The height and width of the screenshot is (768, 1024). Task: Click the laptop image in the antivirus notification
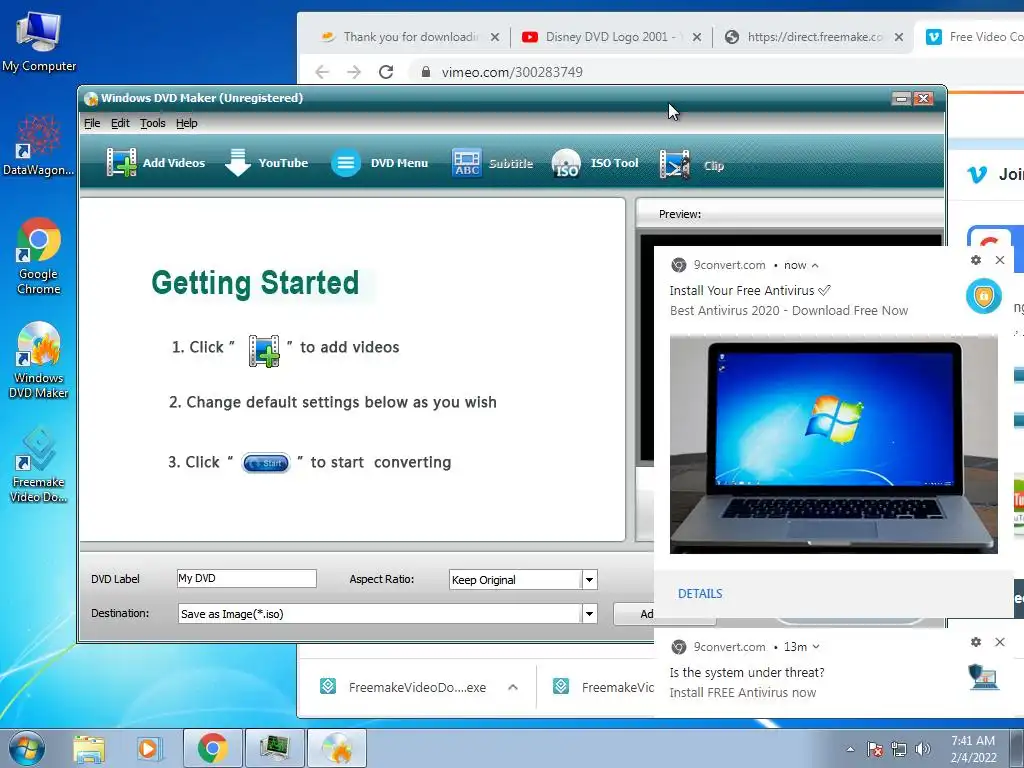point(833,444)
